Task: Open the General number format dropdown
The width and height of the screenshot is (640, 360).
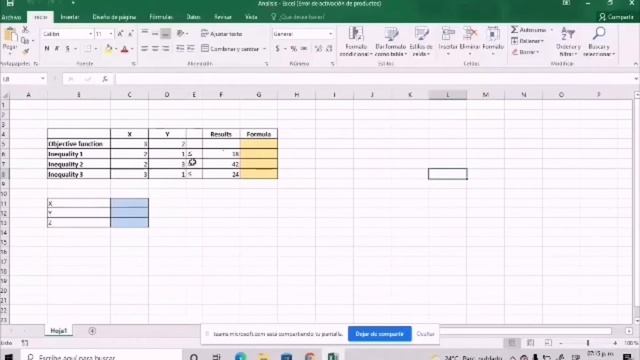Action: point(330,34)
